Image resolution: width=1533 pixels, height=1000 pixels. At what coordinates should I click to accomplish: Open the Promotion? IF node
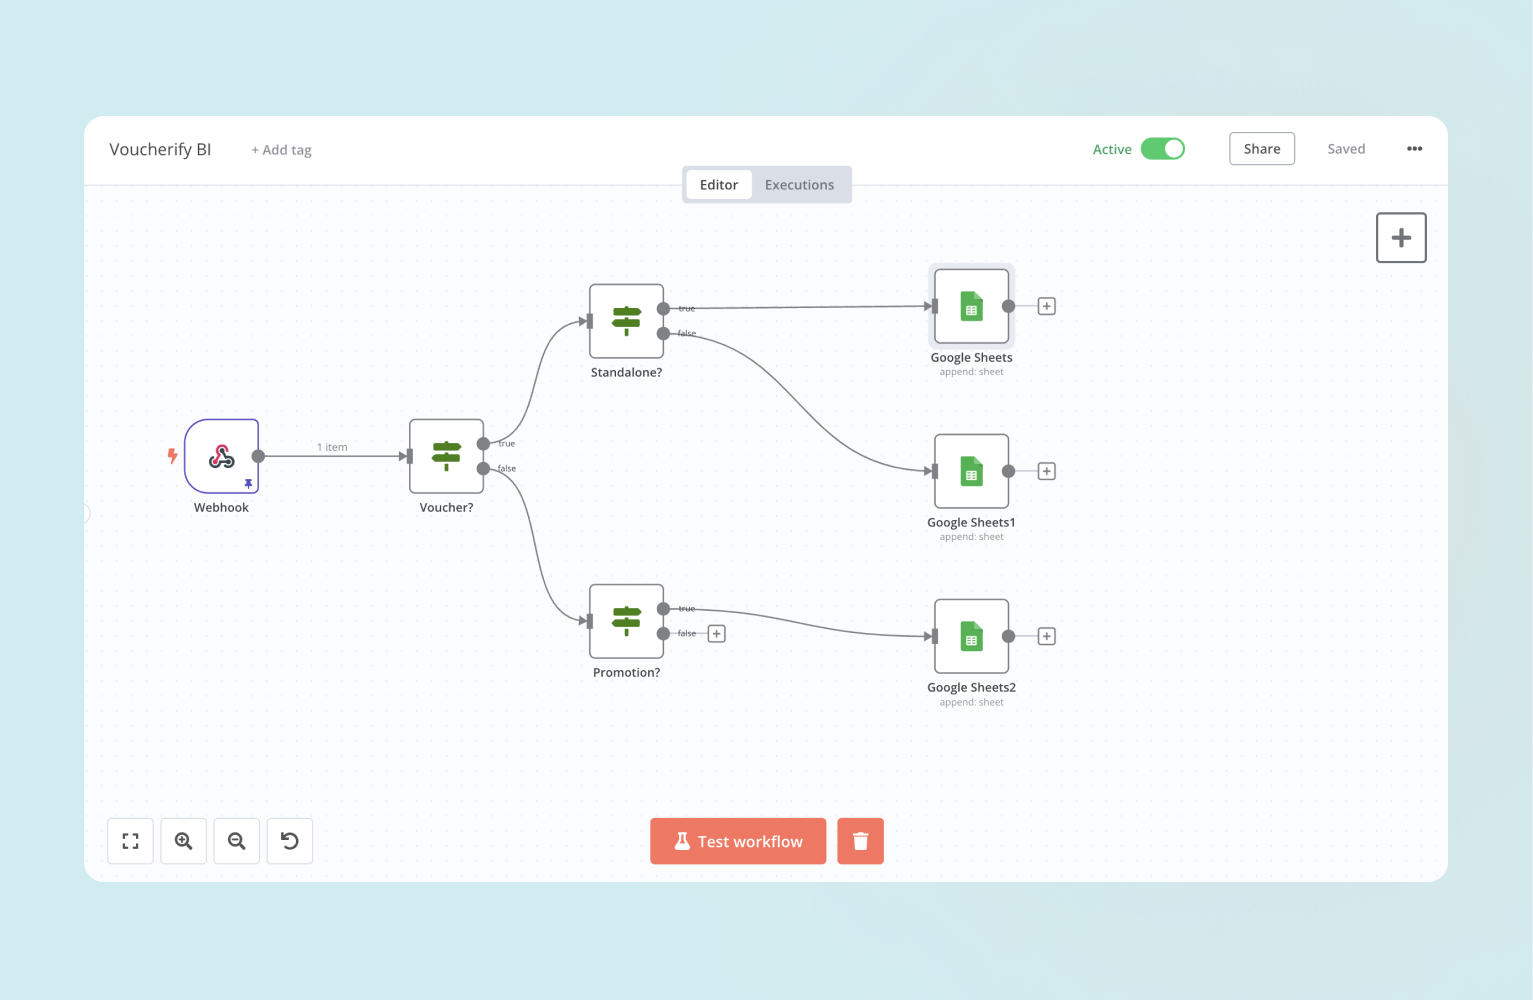pyautogui.click(x=626, y=620)
